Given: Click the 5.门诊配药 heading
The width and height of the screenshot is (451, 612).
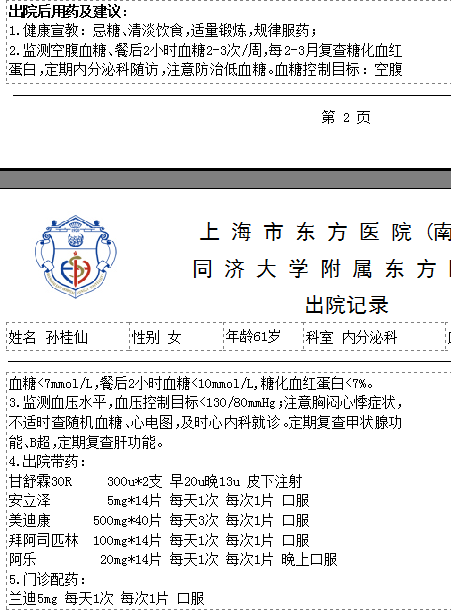Looking at the screenshot, I should [47, 579].
